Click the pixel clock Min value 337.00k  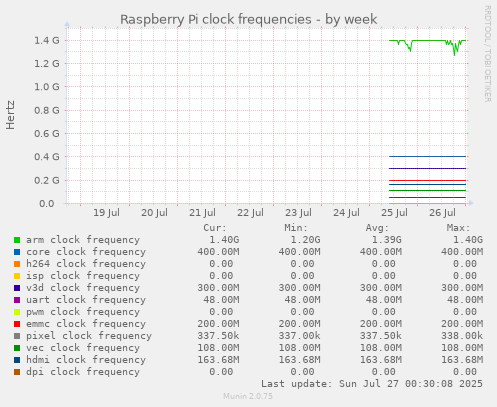(299, 336)
